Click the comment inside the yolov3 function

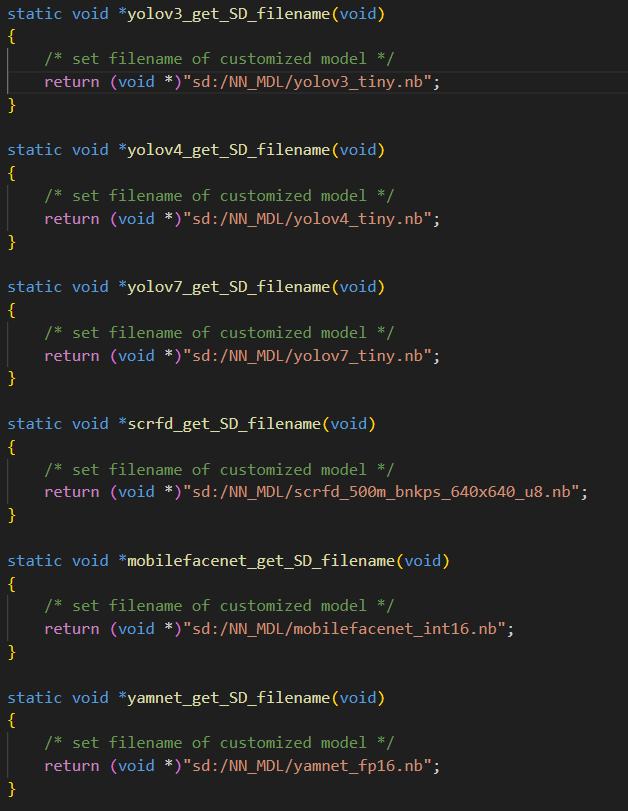point(219,59)
